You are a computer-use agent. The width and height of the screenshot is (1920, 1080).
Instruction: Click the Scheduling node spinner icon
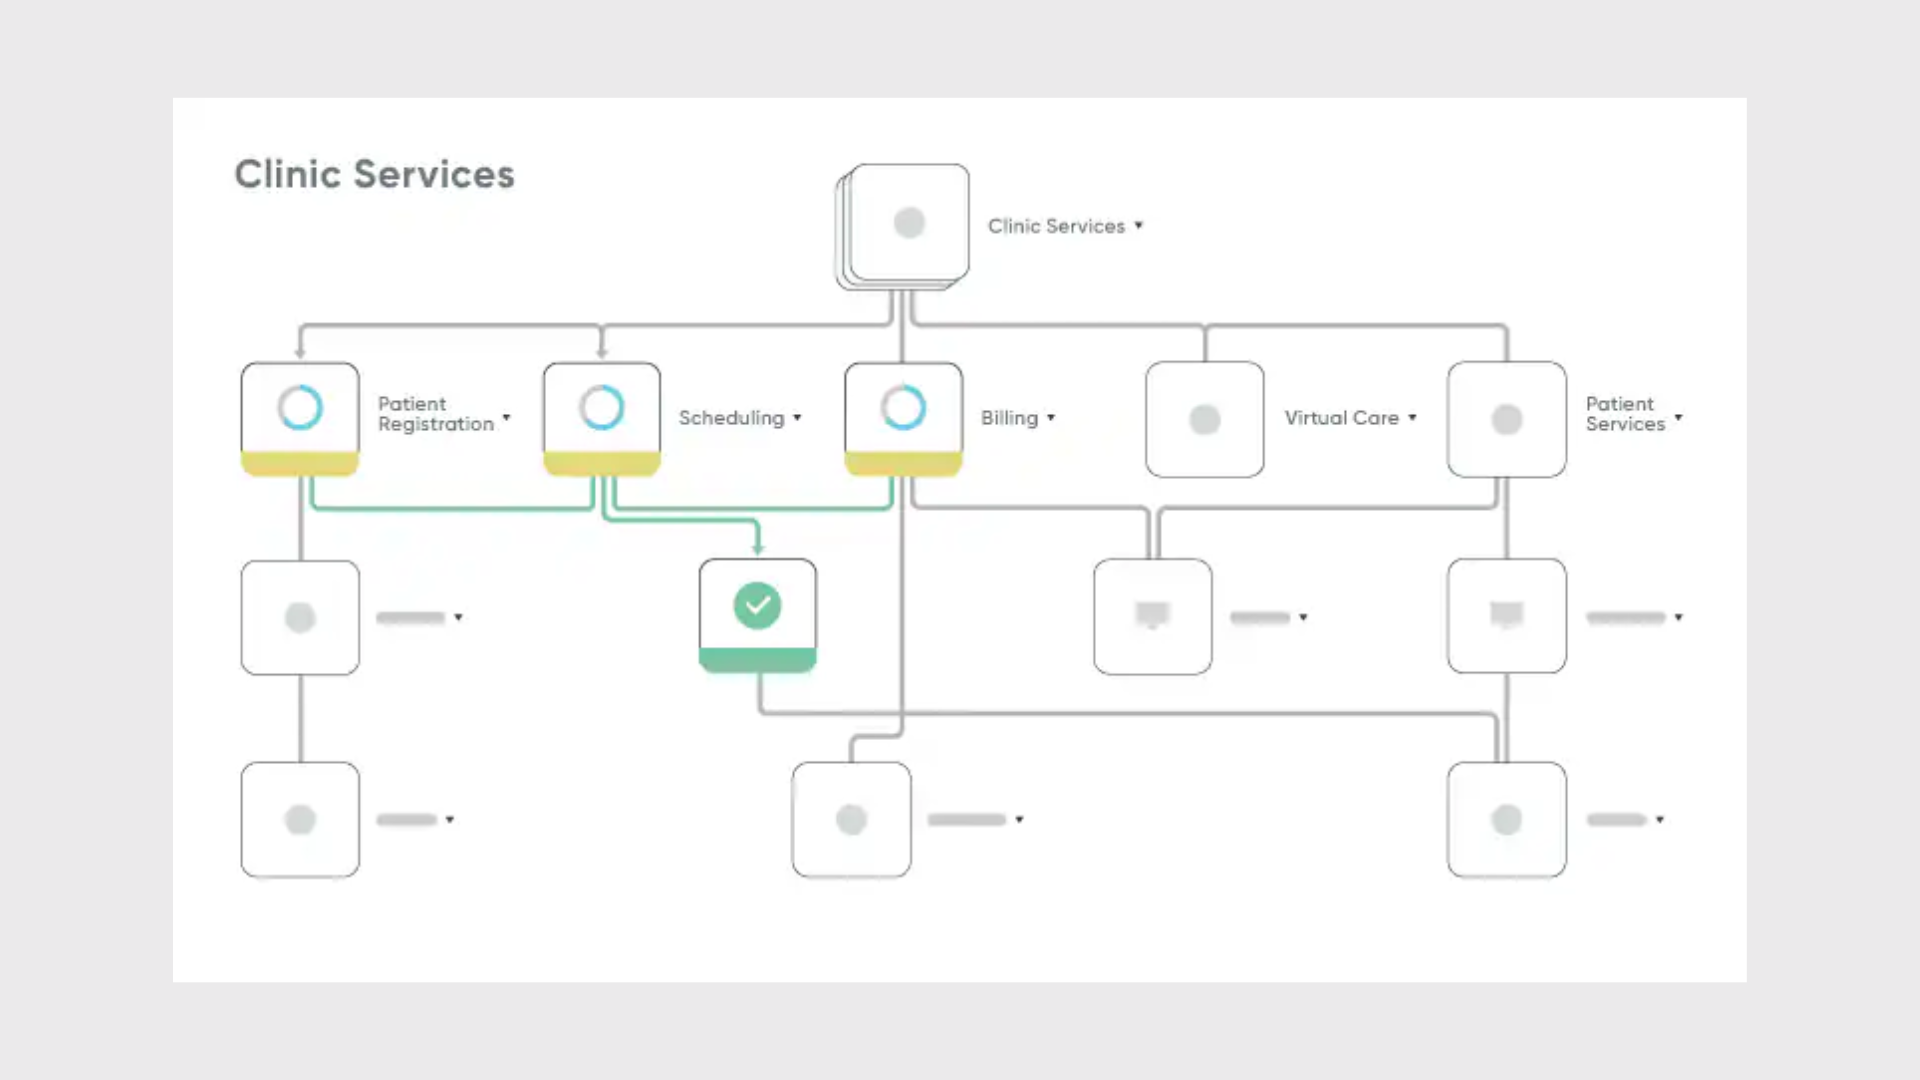click(601, 407)
